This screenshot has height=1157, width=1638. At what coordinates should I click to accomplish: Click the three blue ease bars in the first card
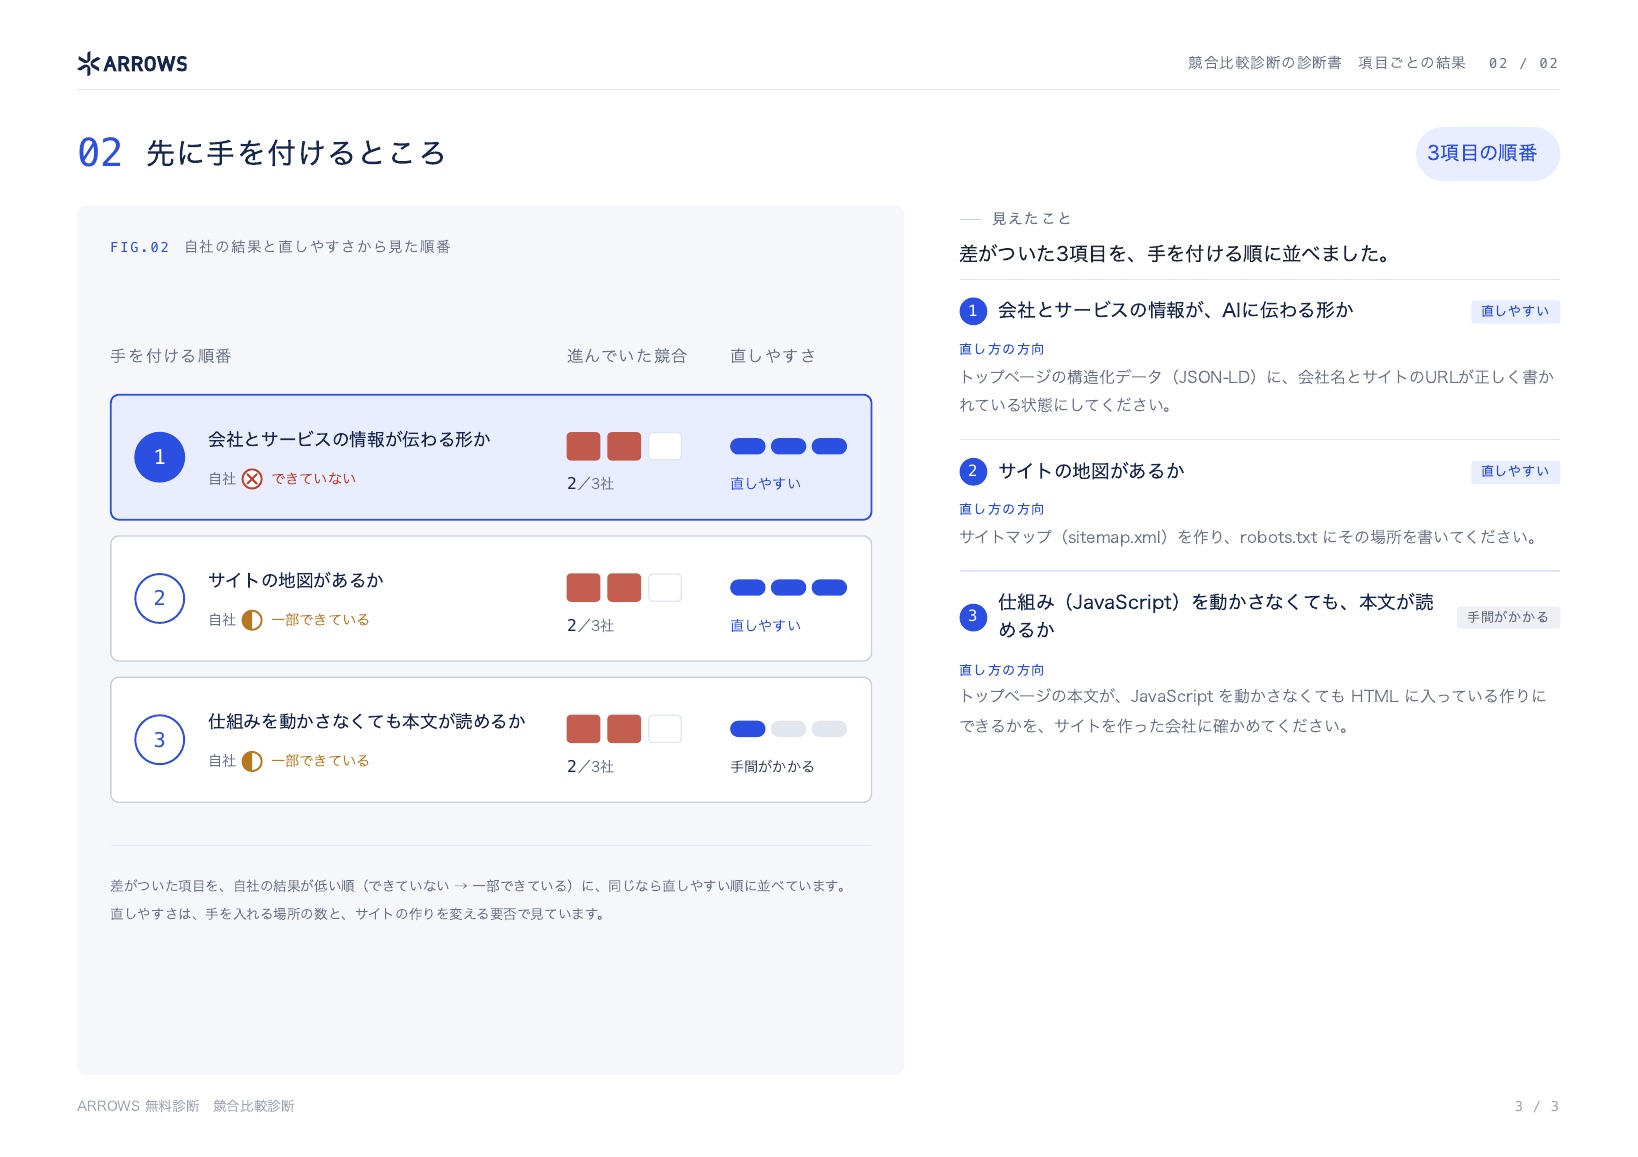[788, 446]
